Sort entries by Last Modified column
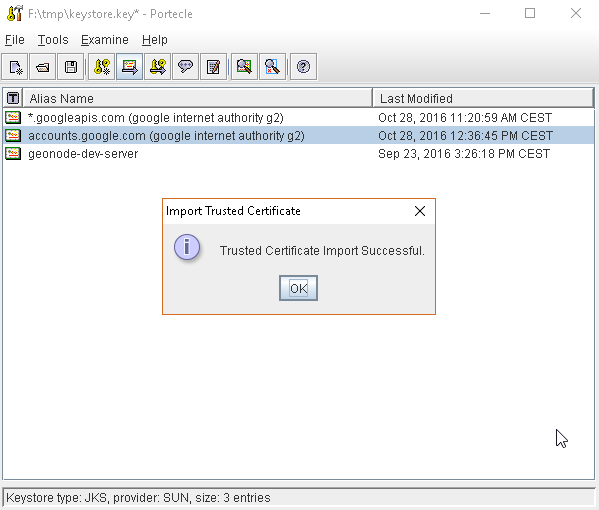Viewport: 599px width, 510px height. point(483,98)
